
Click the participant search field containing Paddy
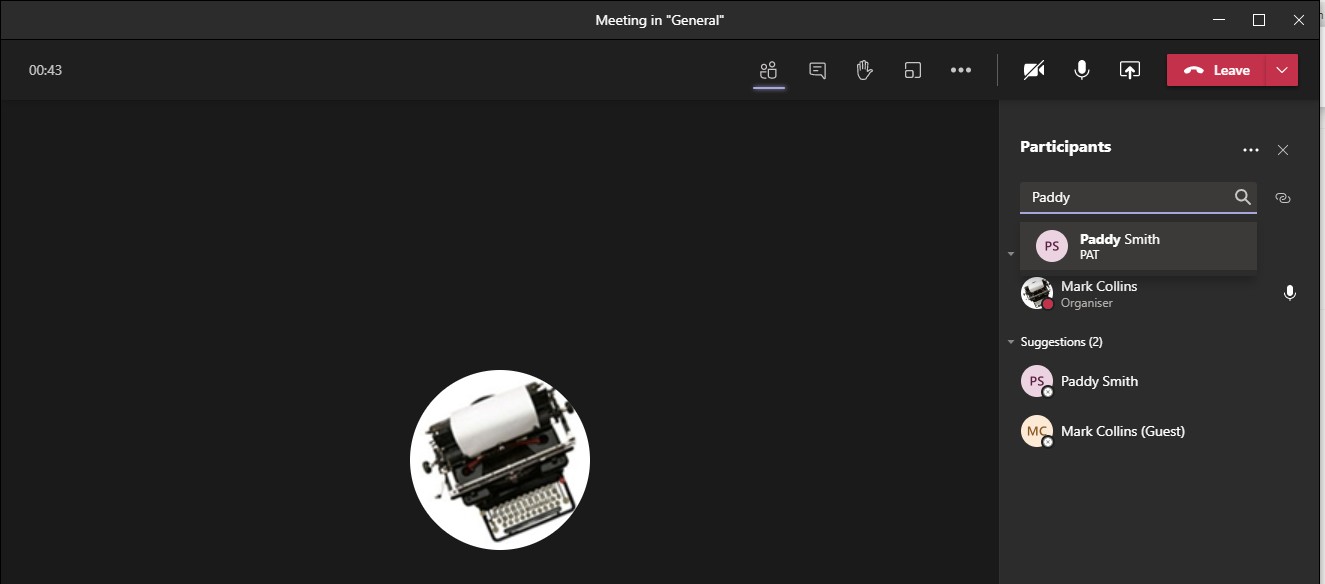[1138, 197]
